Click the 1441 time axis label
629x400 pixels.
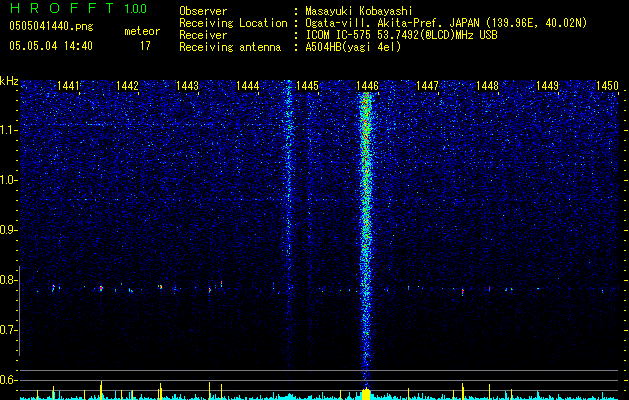[x=68, y=85]
